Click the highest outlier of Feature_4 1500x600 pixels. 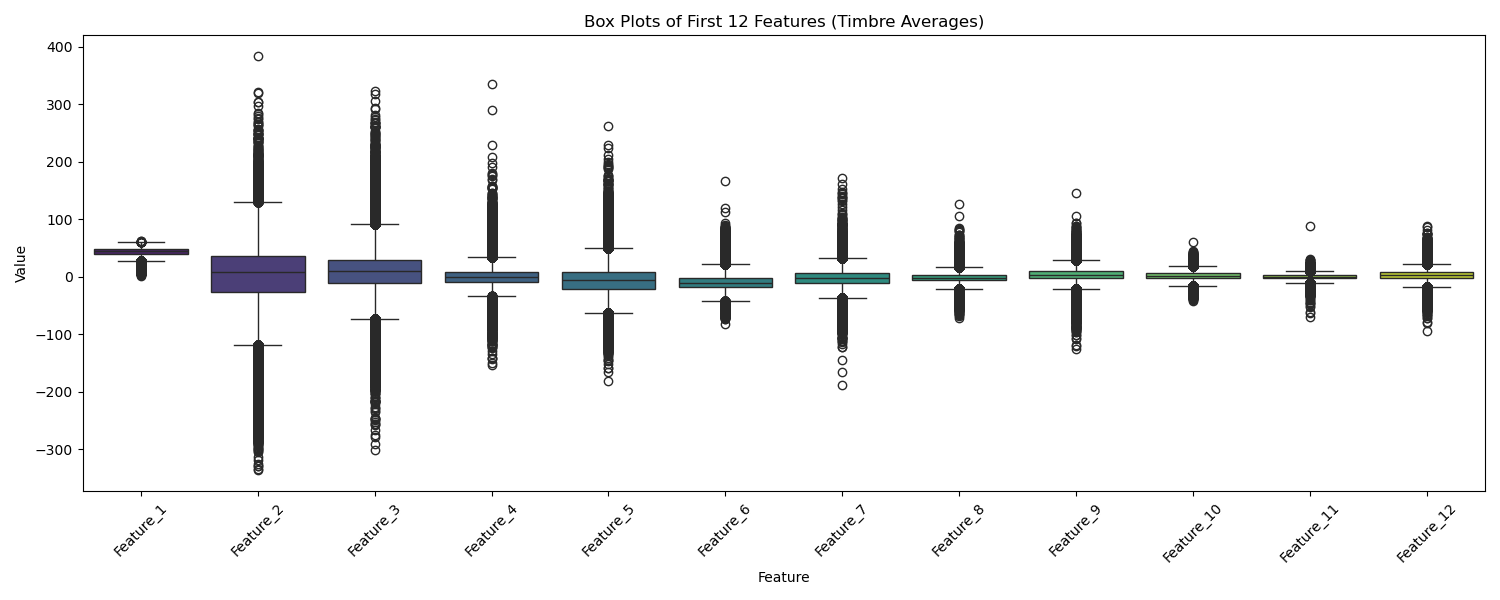tap(492, 84)
